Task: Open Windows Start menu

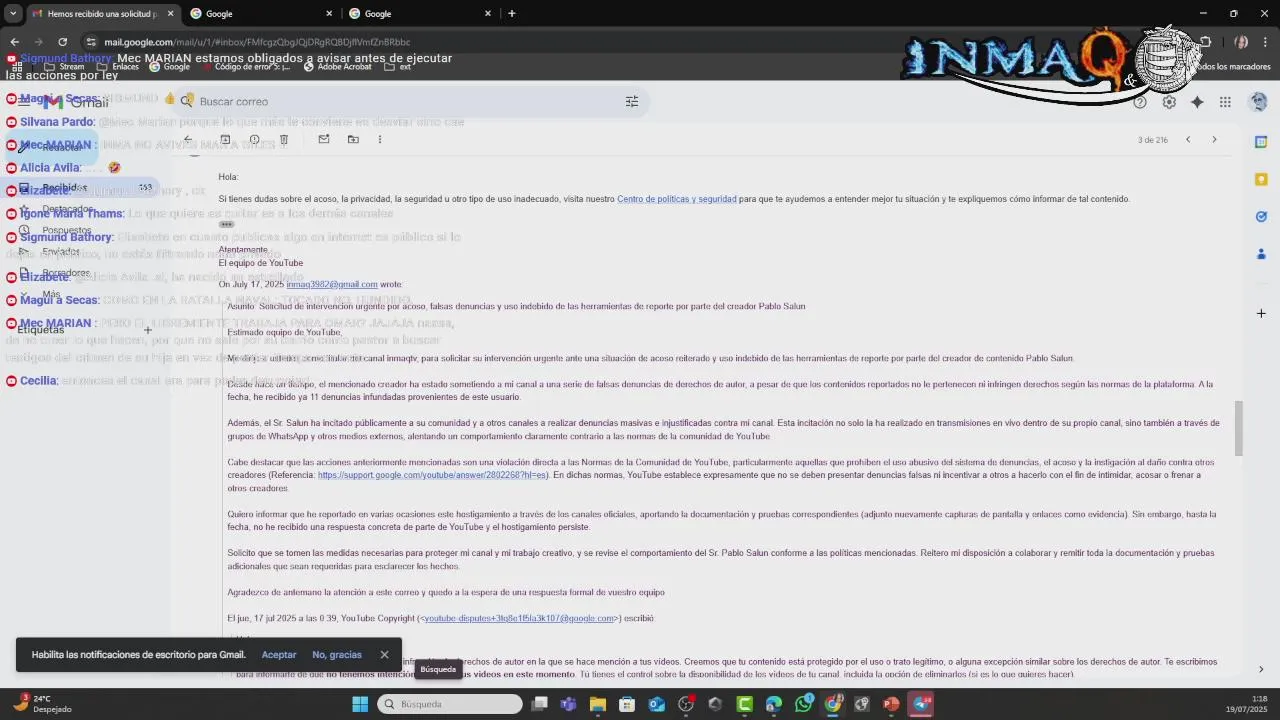Action: pyautogui.click(x=360, y=704)
